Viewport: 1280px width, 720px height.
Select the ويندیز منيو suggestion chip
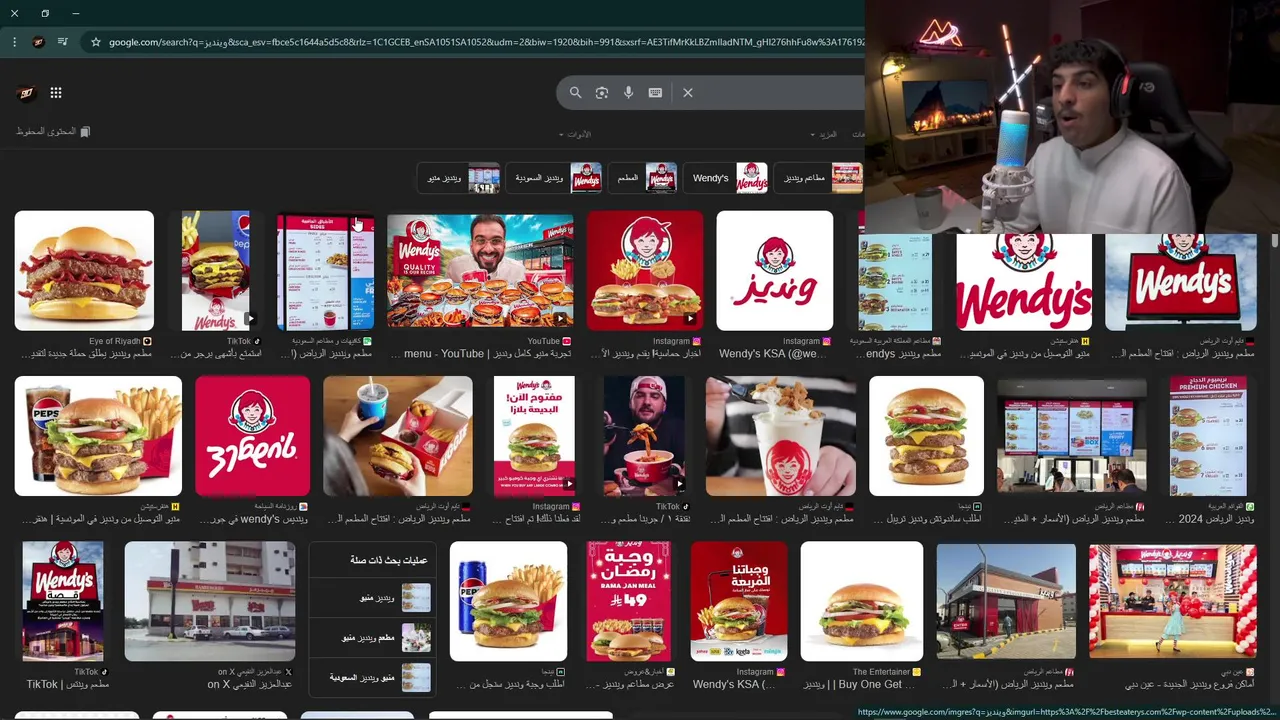click(458, 178)
